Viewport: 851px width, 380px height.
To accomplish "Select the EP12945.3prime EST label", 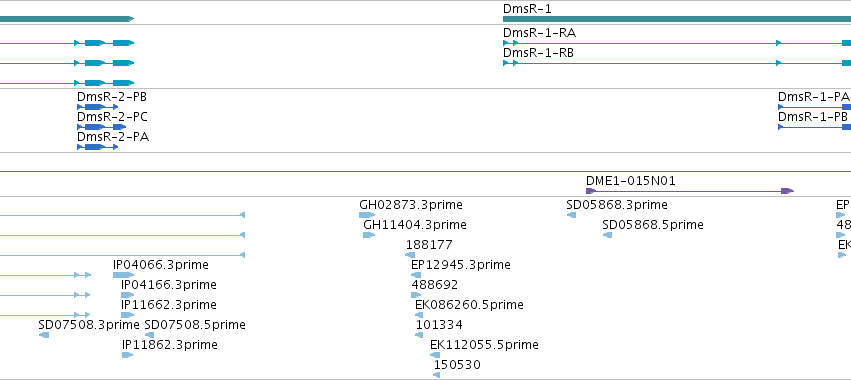I will coord(461,265).
